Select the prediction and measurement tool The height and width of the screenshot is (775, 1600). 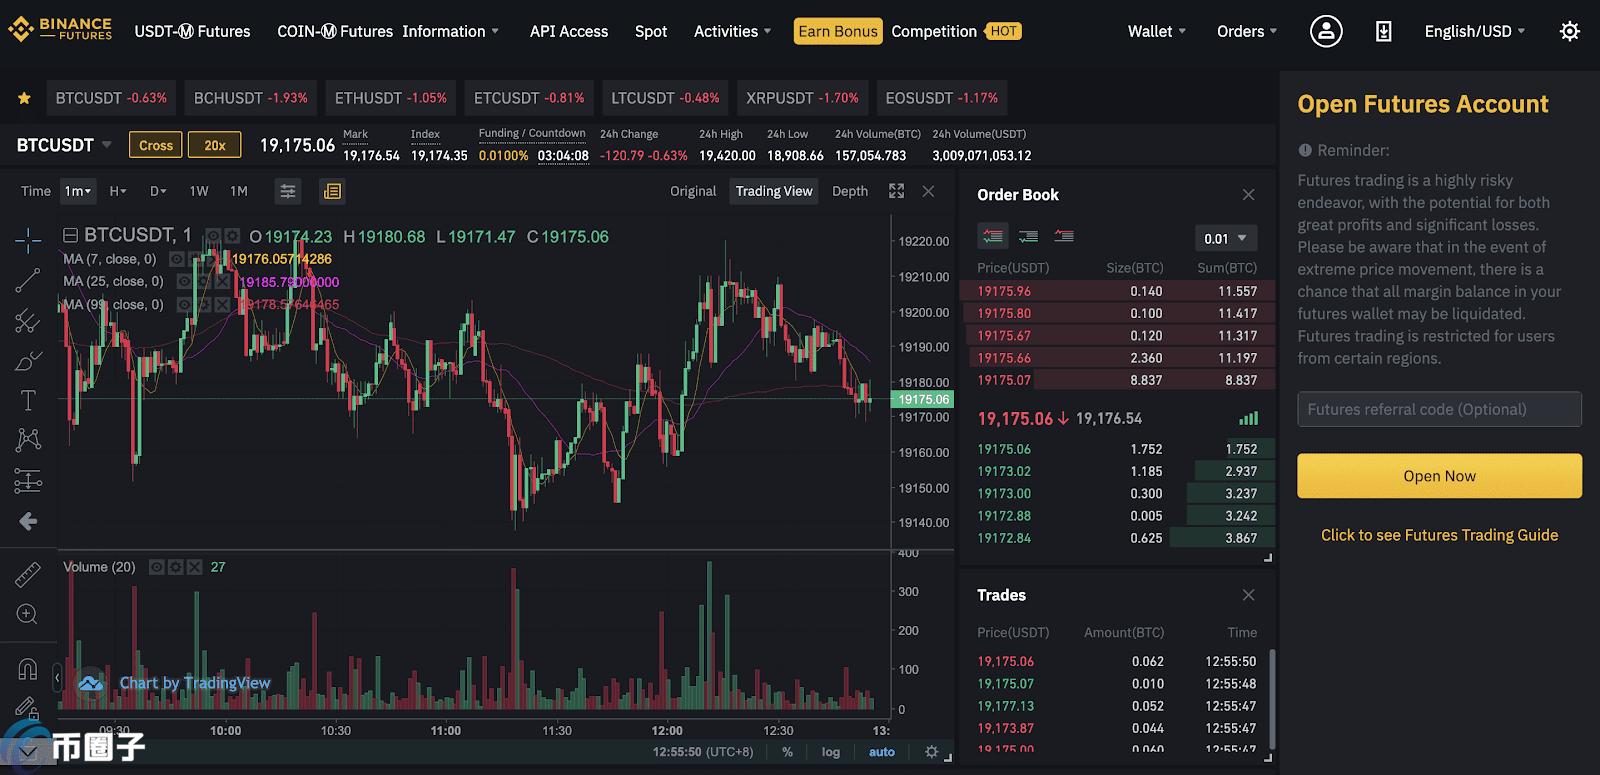pyautogui.click(x=28, y=481)
